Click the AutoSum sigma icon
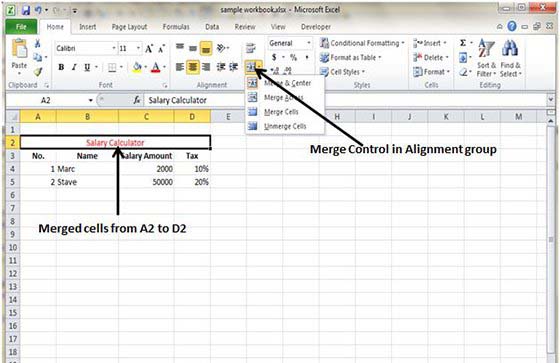Viewport: 560px width, 363px height. point(463,43)
